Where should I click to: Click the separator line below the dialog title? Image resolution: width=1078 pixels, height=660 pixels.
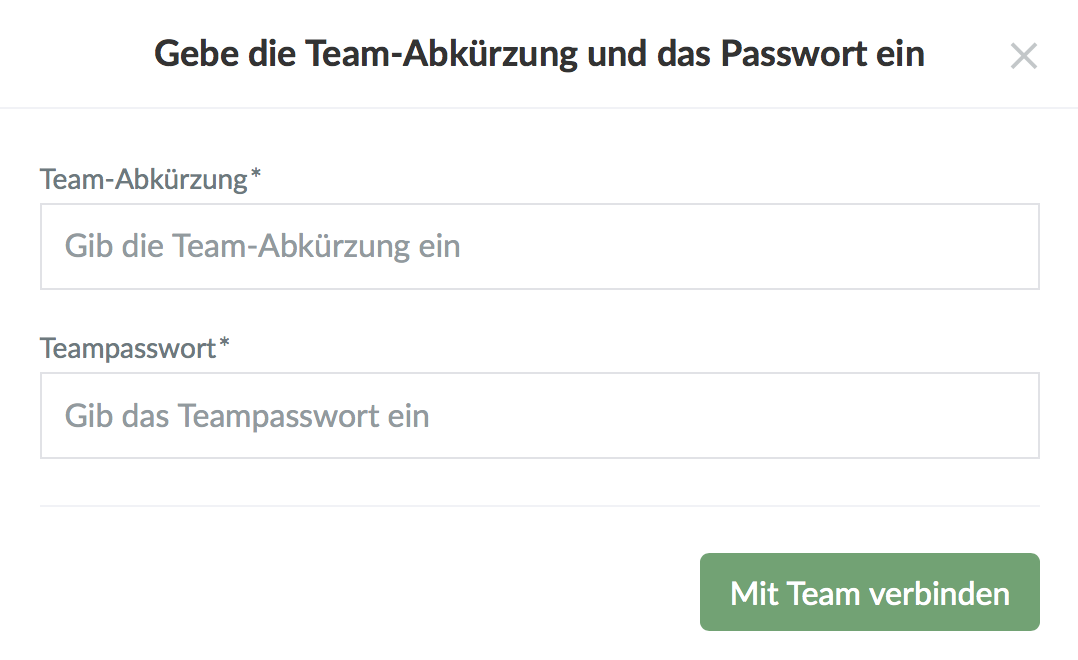539,107
